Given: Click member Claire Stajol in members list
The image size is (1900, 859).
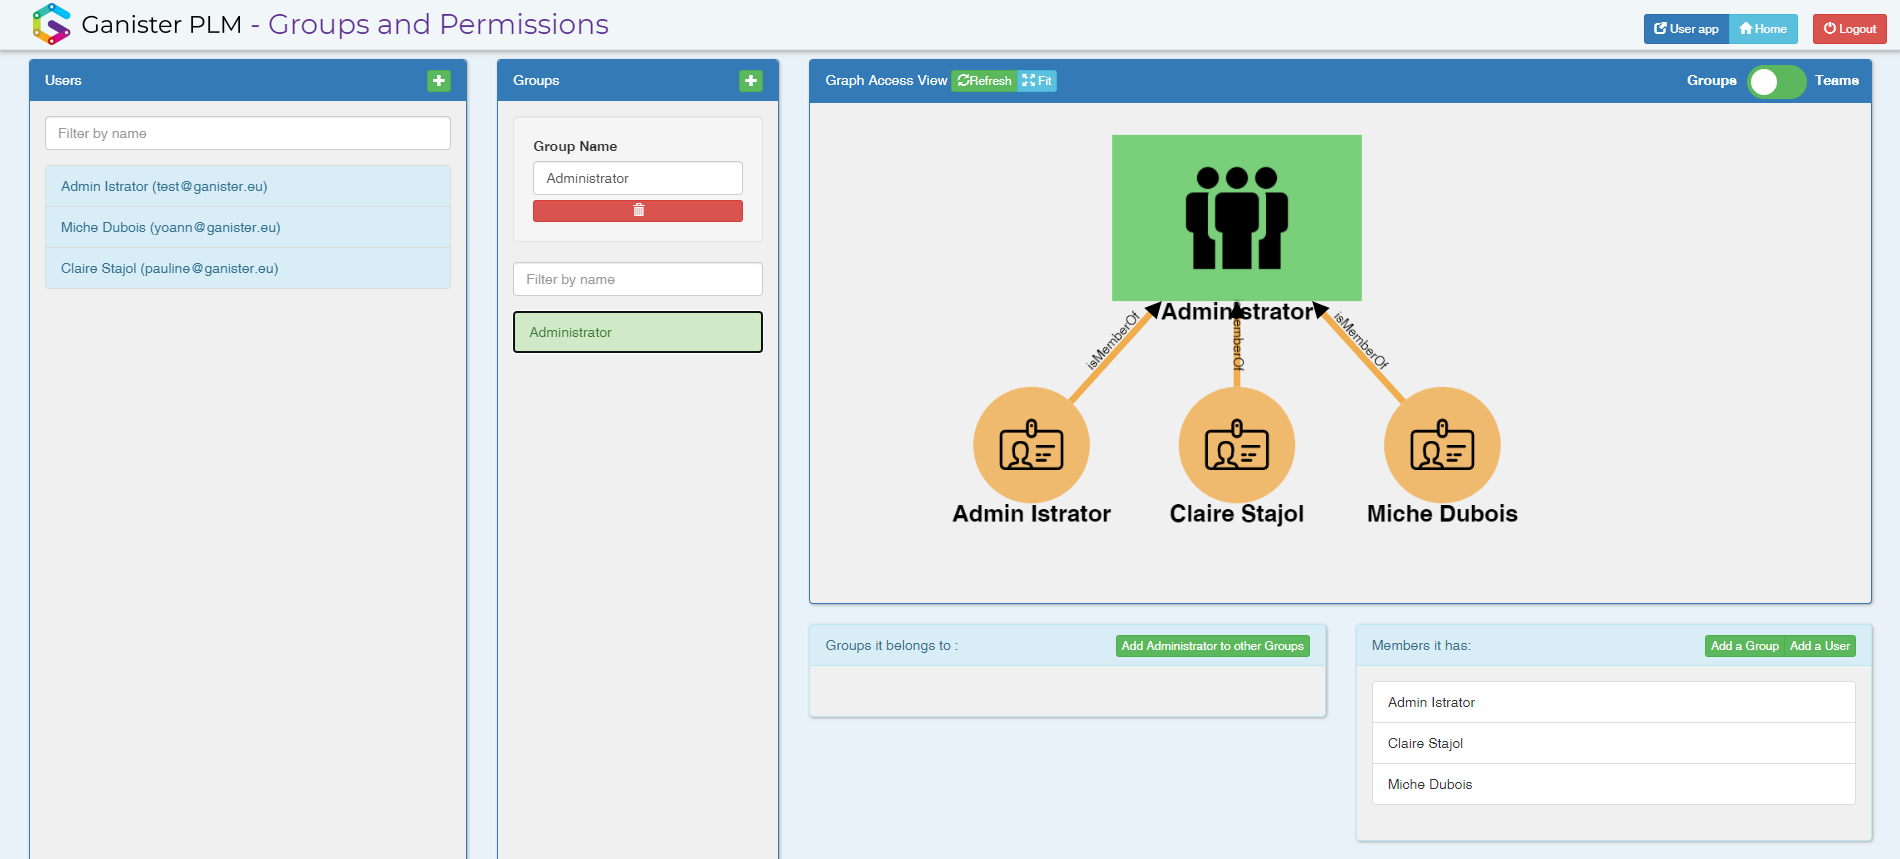Looking at the screenshot, I should point(1613,743).
